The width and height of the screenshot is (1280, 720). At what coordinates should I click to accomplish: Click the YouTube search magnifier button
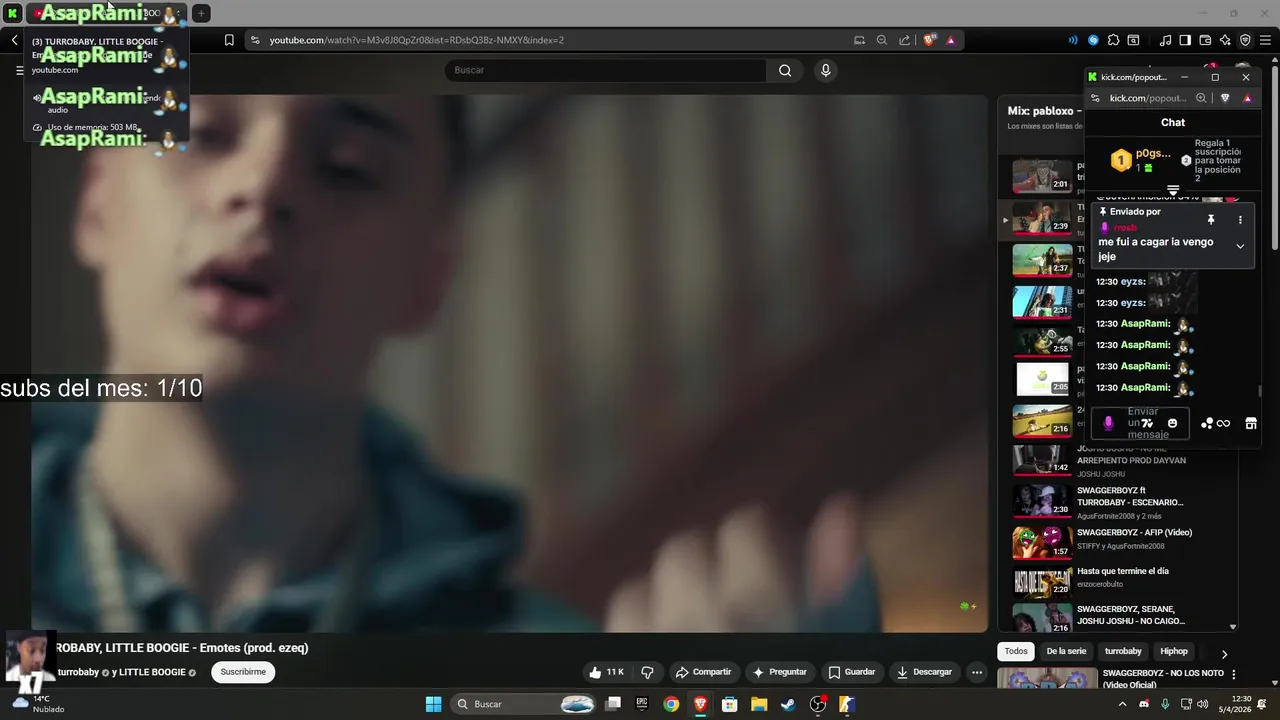[785, 70]
